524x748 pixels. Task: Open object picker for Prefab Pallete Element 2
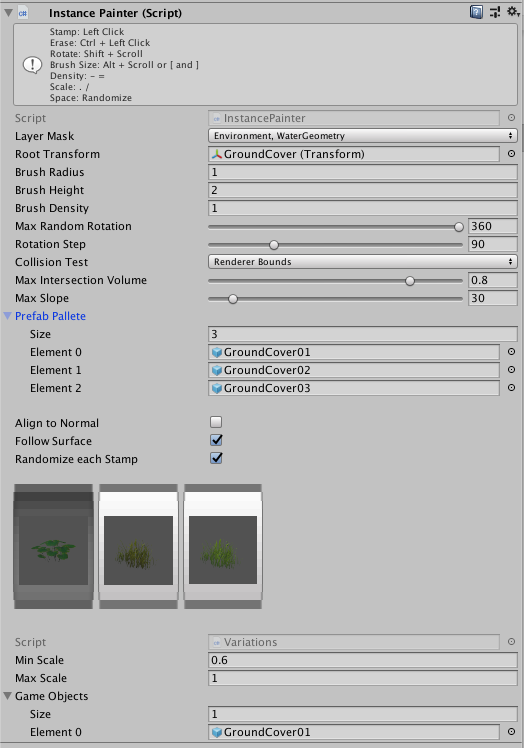(x=511, y=388)
